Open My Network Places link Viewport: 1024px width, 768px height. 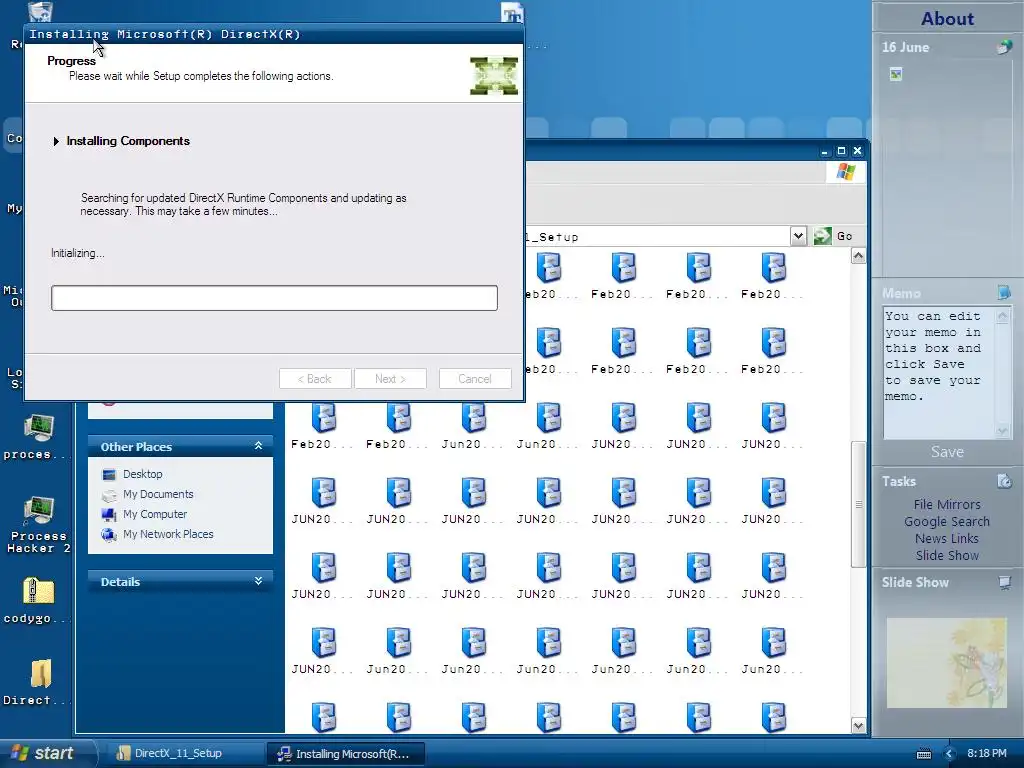pyautogui.click(x=168, y=534)
